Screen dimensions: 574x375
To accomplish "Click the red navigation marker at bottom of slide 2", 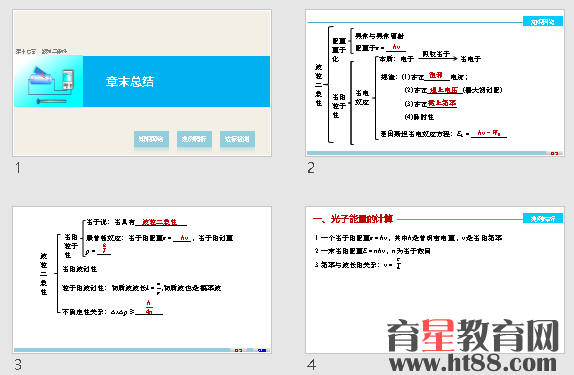I will [x=554, y=153].
